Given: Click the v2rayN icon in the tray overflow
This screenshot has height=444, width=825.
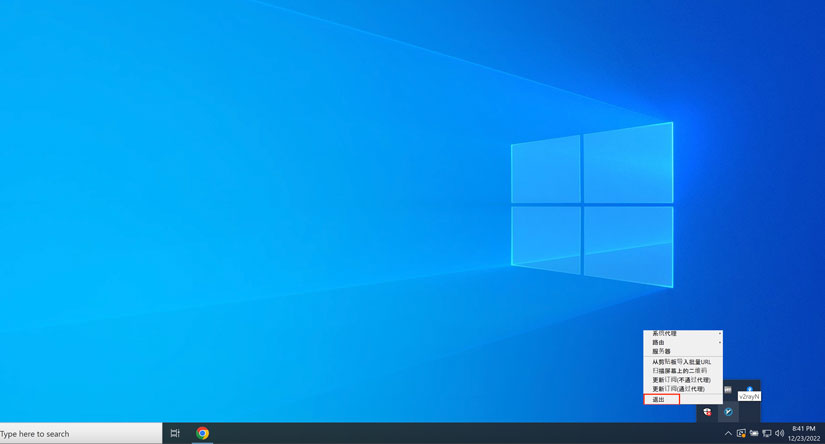Looking at the screenshot, I should pos(729,411).
